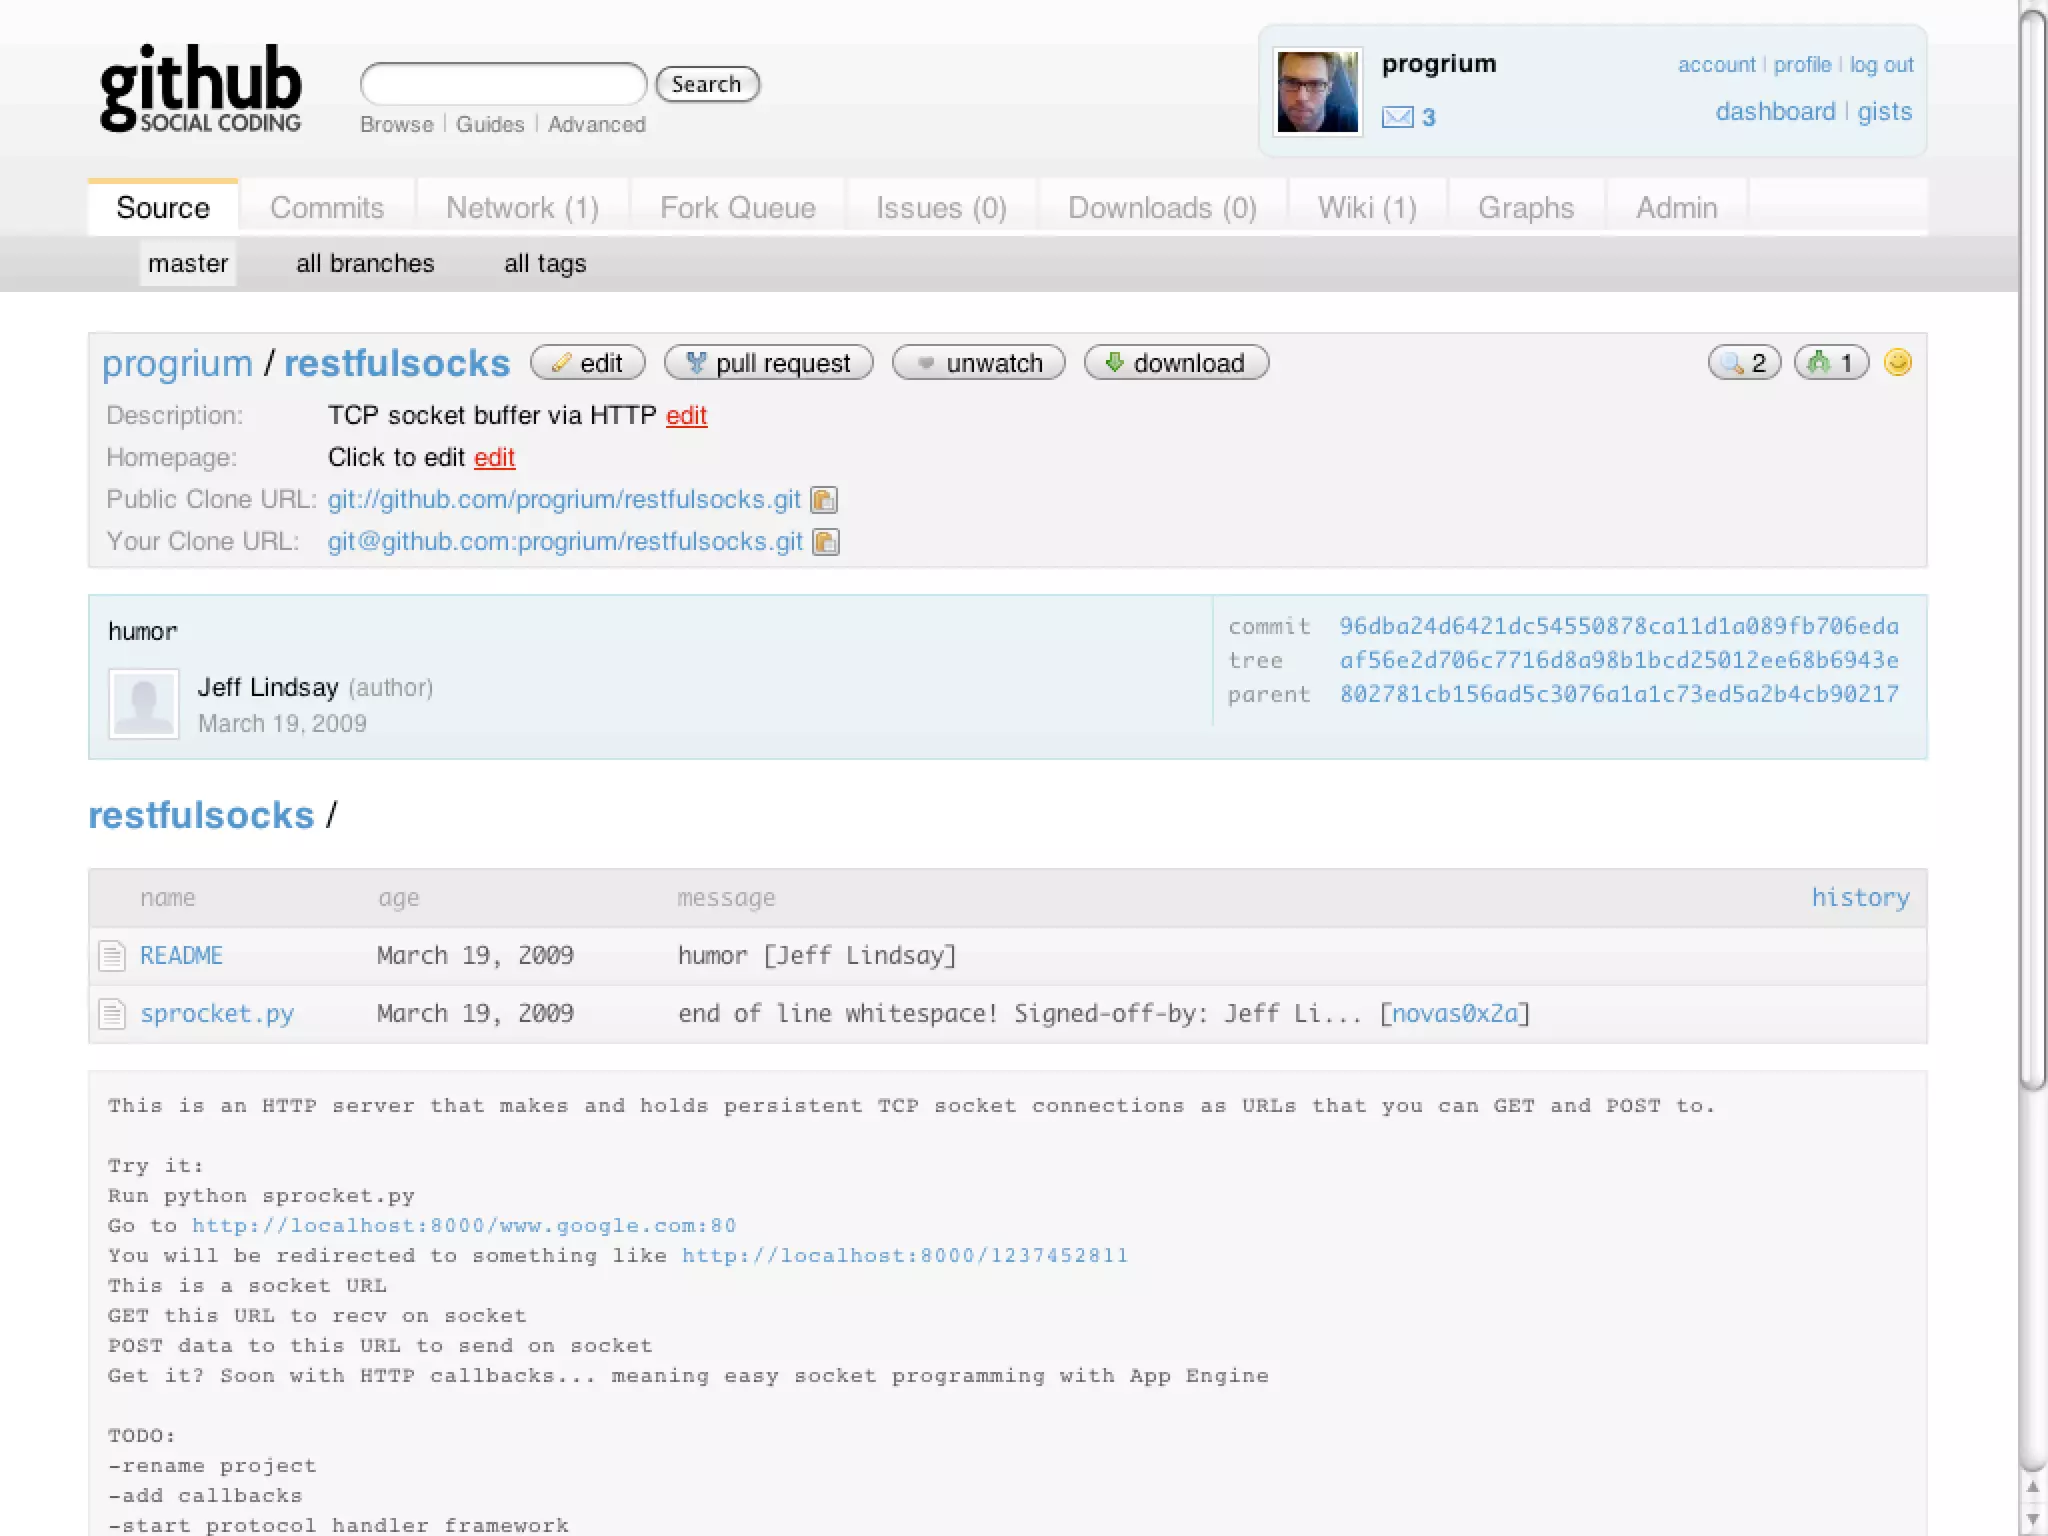The width and height of the screenshot is (2048, 1536).
Task: Open gists link
Action: (x=1884, y=111)
